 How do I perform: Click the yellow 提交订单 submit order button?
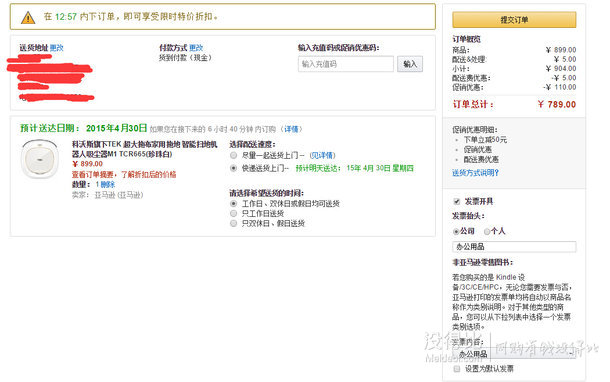pos(514,19)
